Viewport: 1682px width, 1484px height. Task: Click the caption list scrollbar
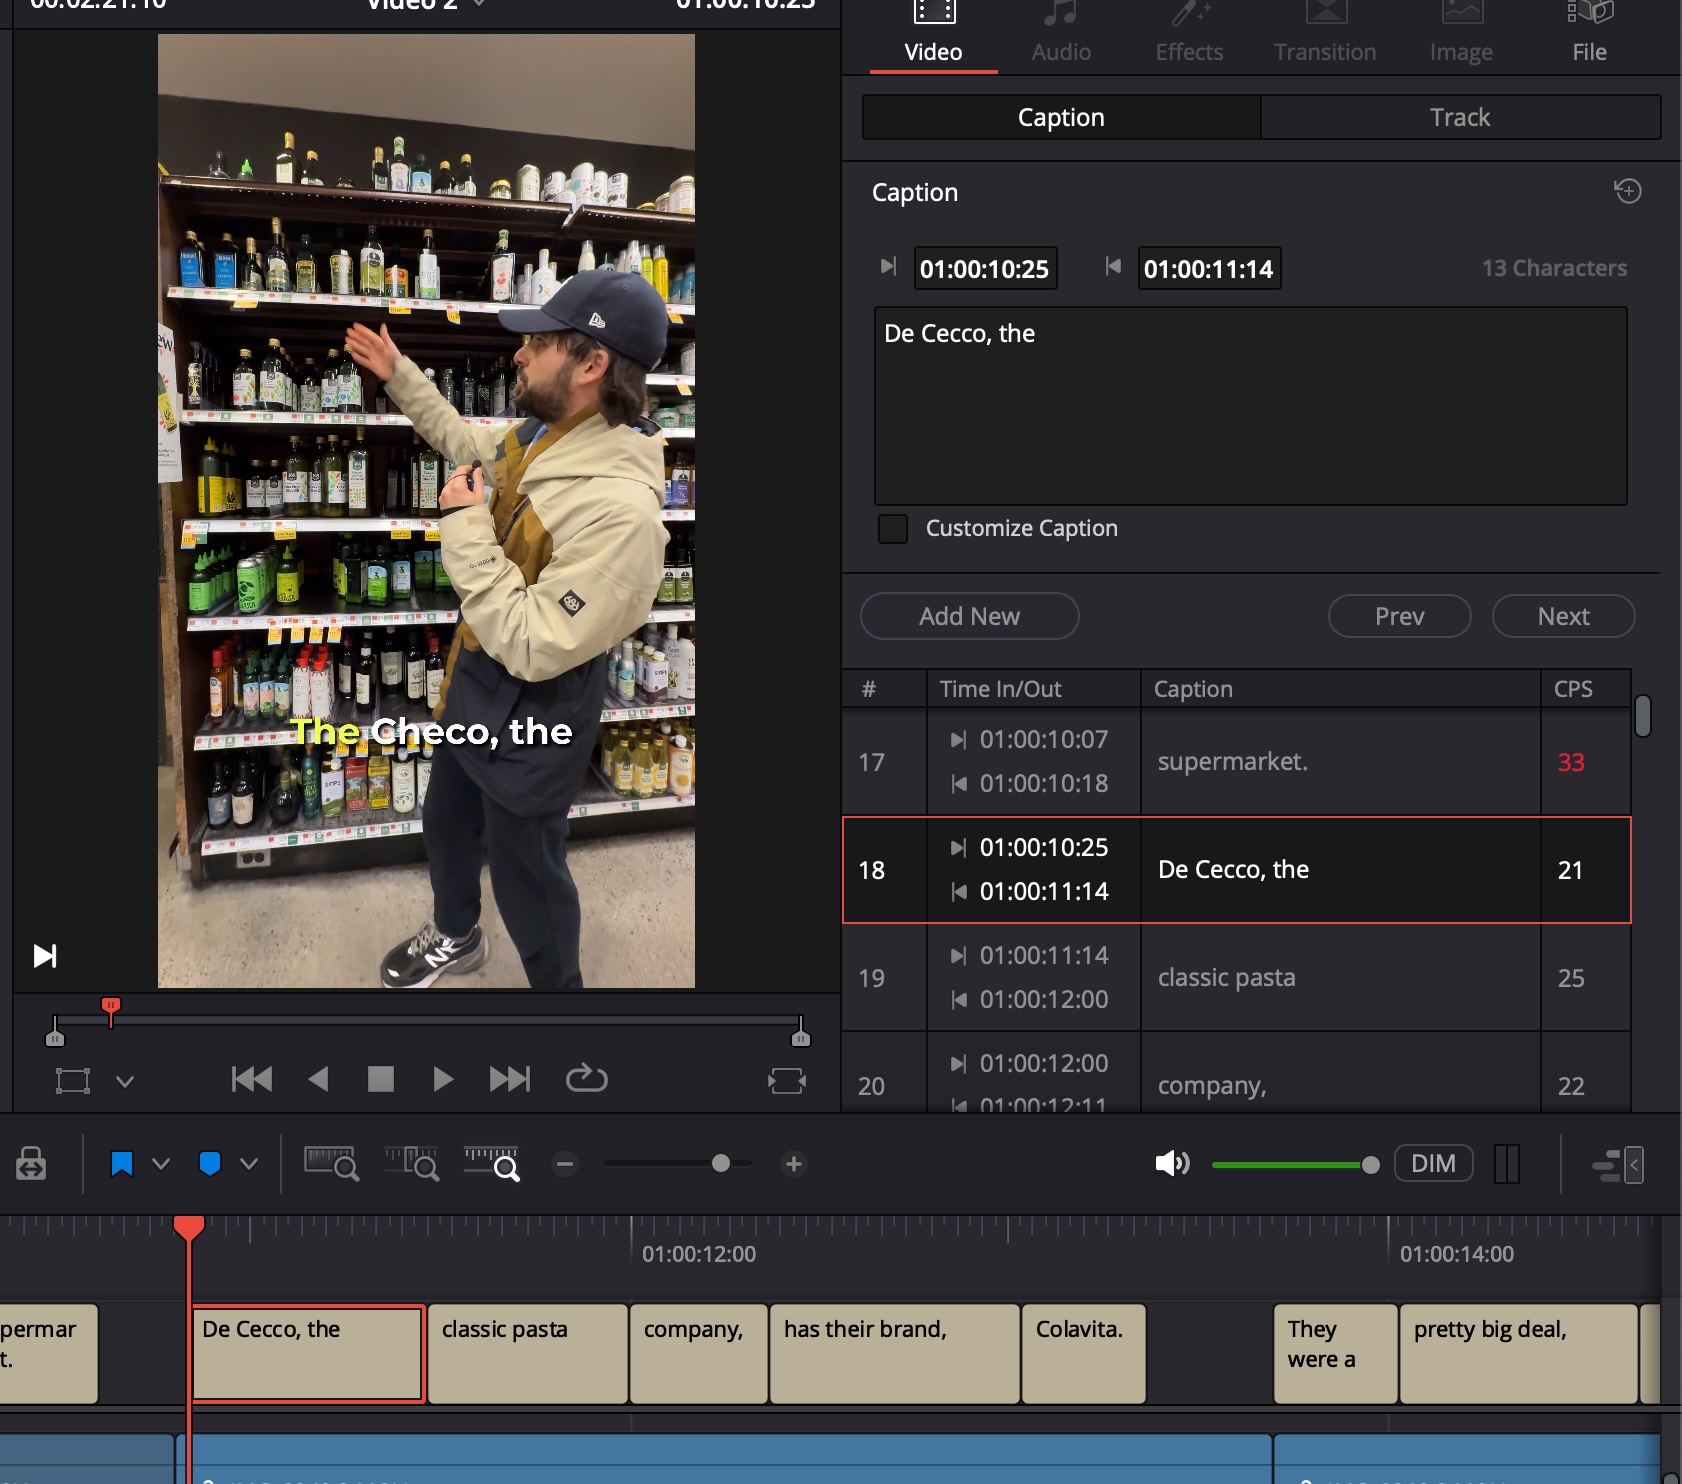tap(1643, 716)
